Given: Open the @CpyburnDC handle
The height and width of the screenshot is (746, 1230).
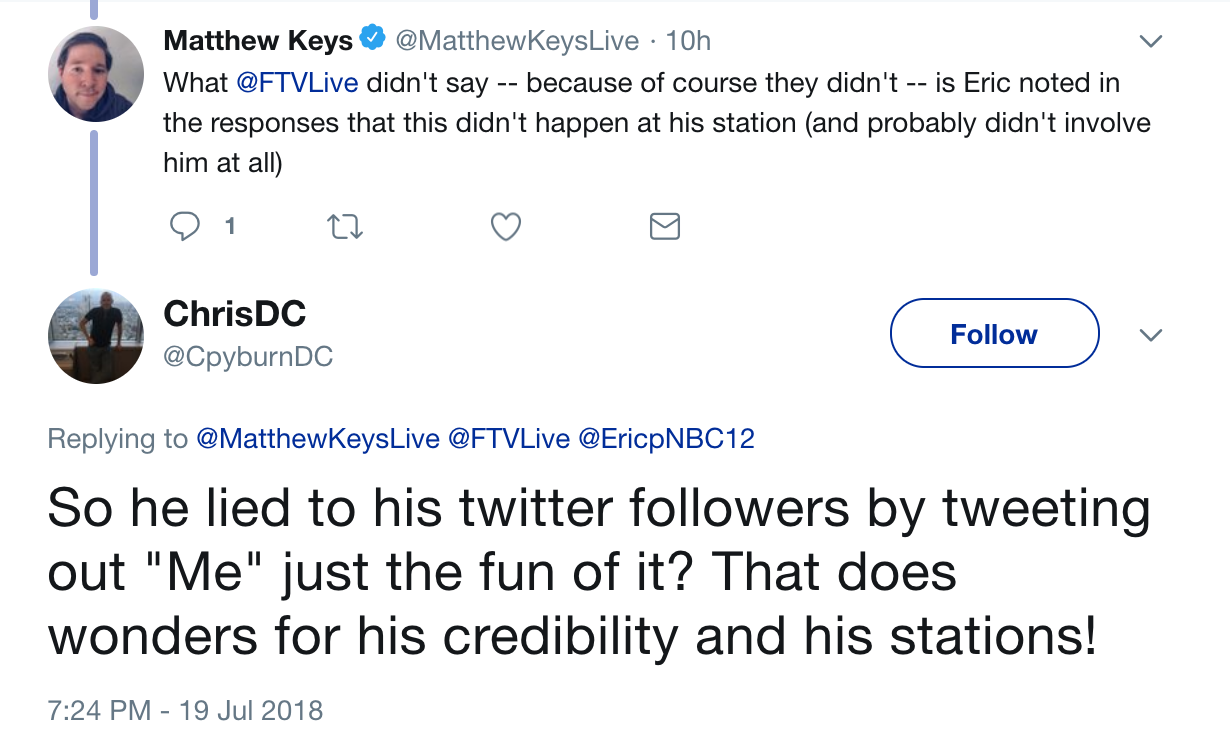Looking at the screenshot, I should pos(247,355).
